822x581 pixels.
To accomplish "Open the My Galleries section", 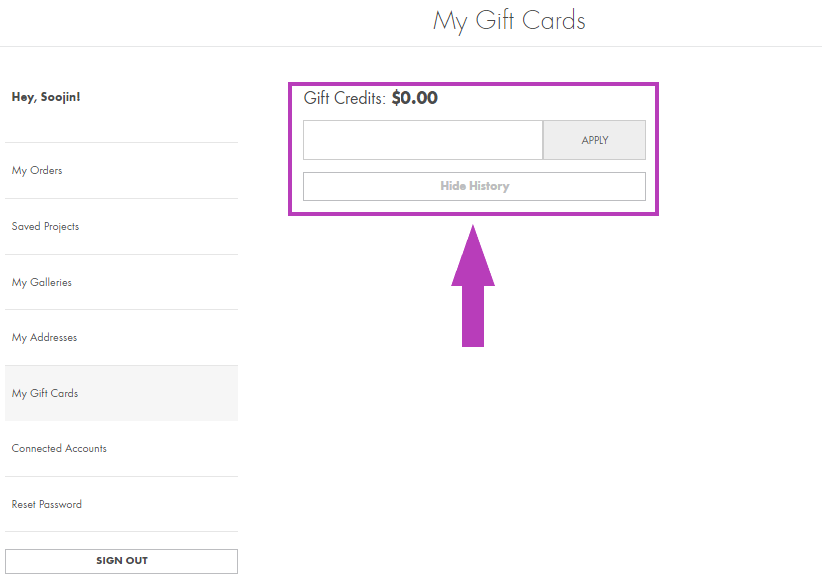I will (42, 283).
